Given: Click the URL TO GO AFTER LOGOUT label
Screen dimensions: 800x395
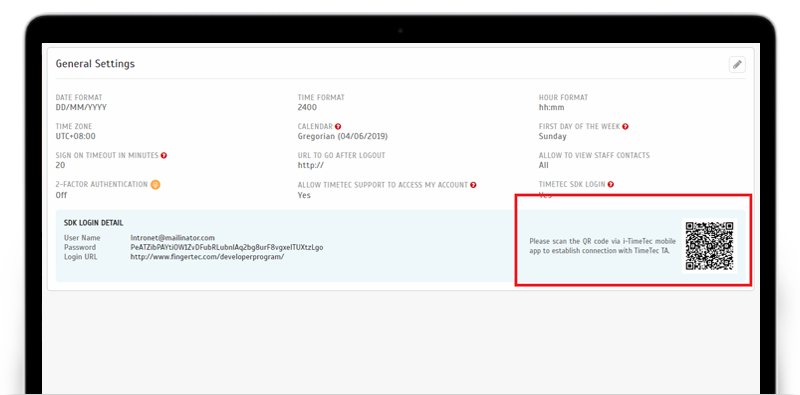Looking at the screenshot, I should tap(342, 156).
